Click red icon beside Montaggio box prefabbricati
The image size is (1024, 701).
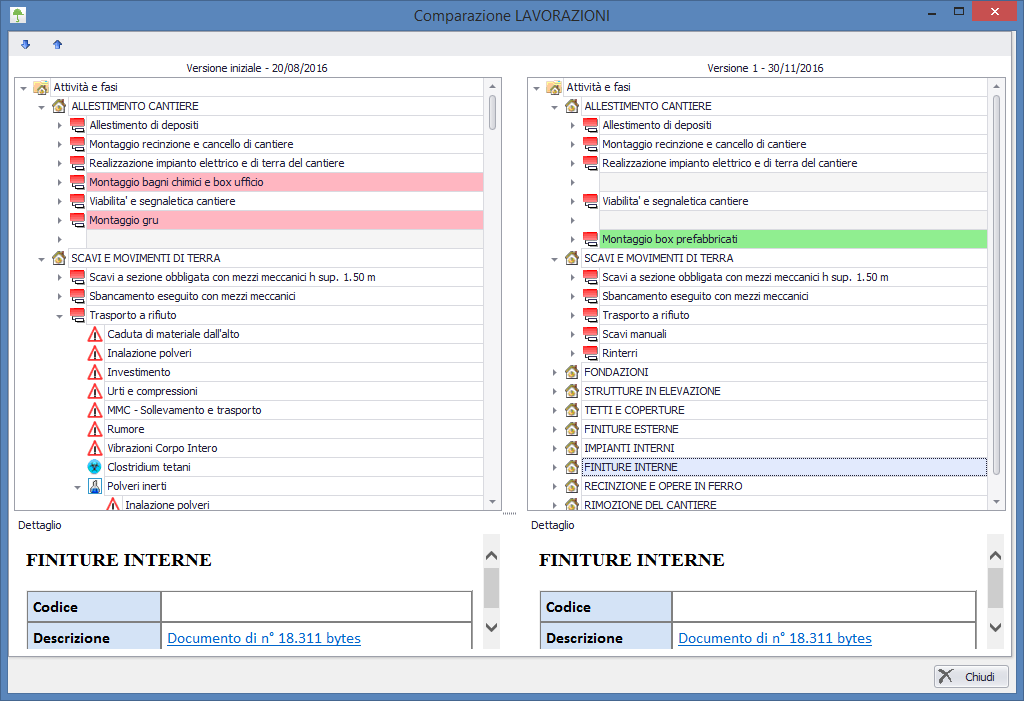coord(590,239)
